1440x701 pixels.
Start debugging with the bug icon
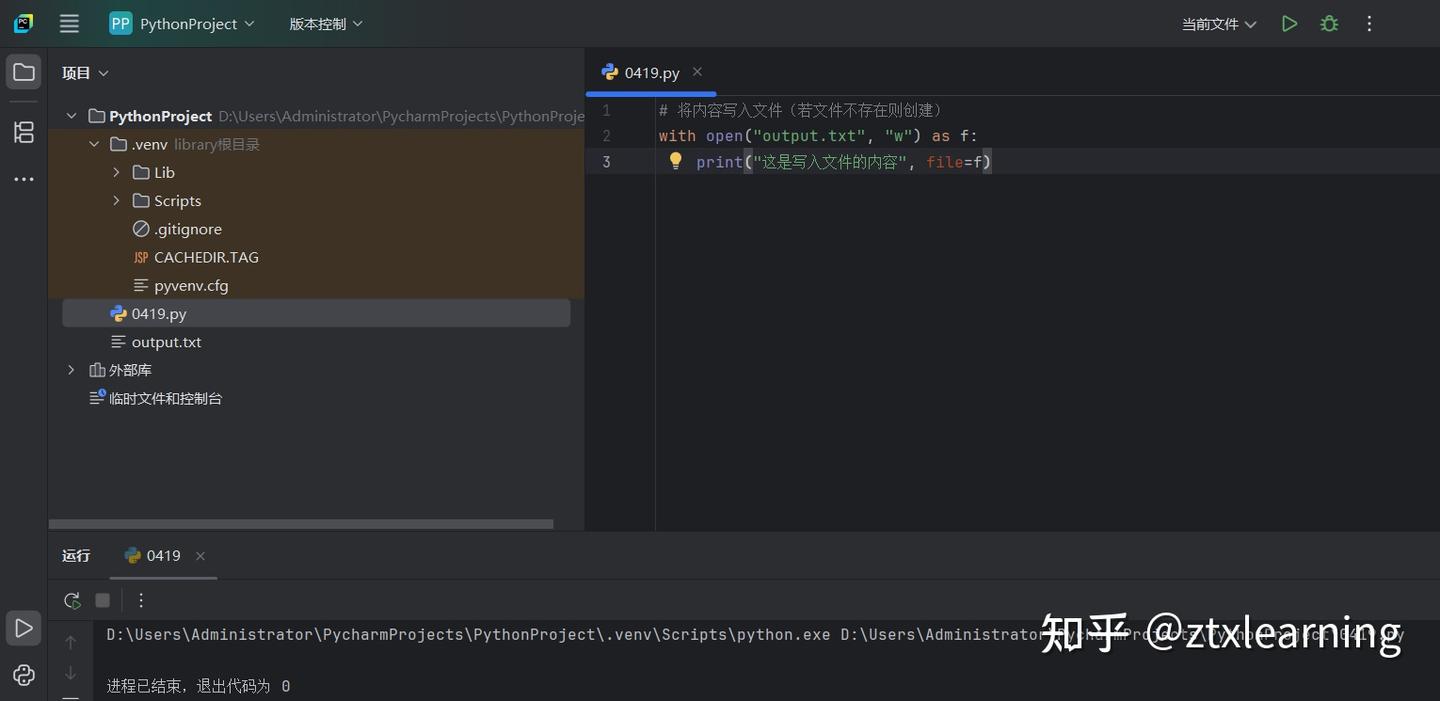1329,22
